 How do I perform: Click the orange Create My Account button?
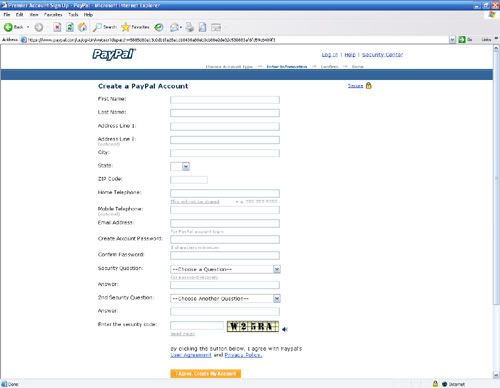pos(205,374)
